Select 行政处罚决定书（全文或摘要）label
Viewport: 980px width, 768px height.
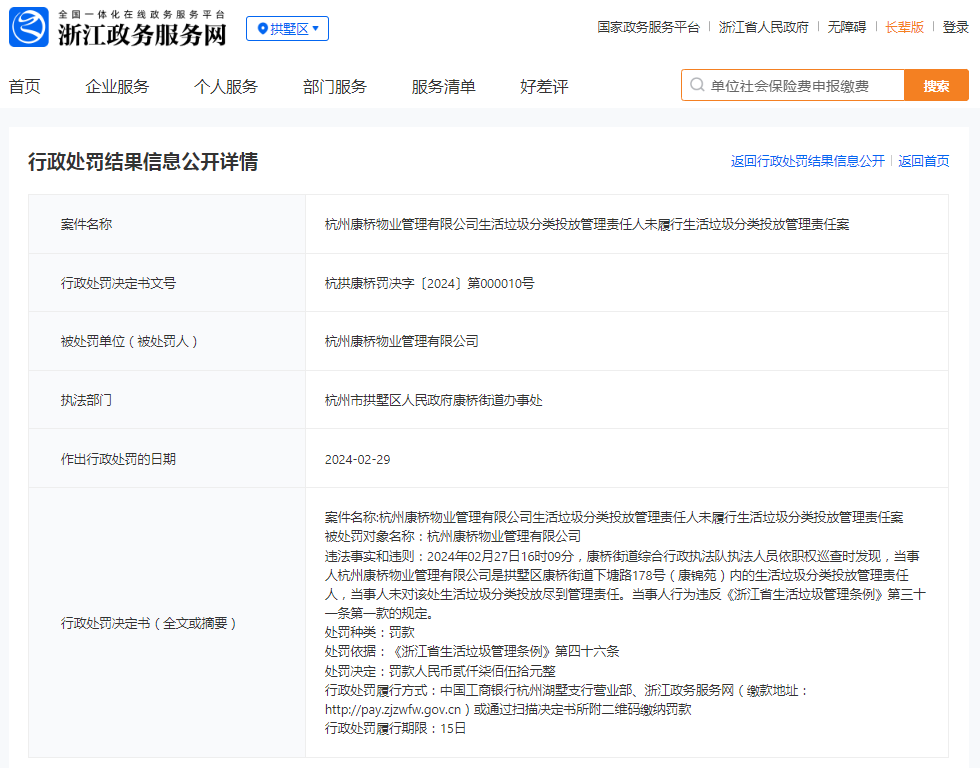click(x=149, y=623)
